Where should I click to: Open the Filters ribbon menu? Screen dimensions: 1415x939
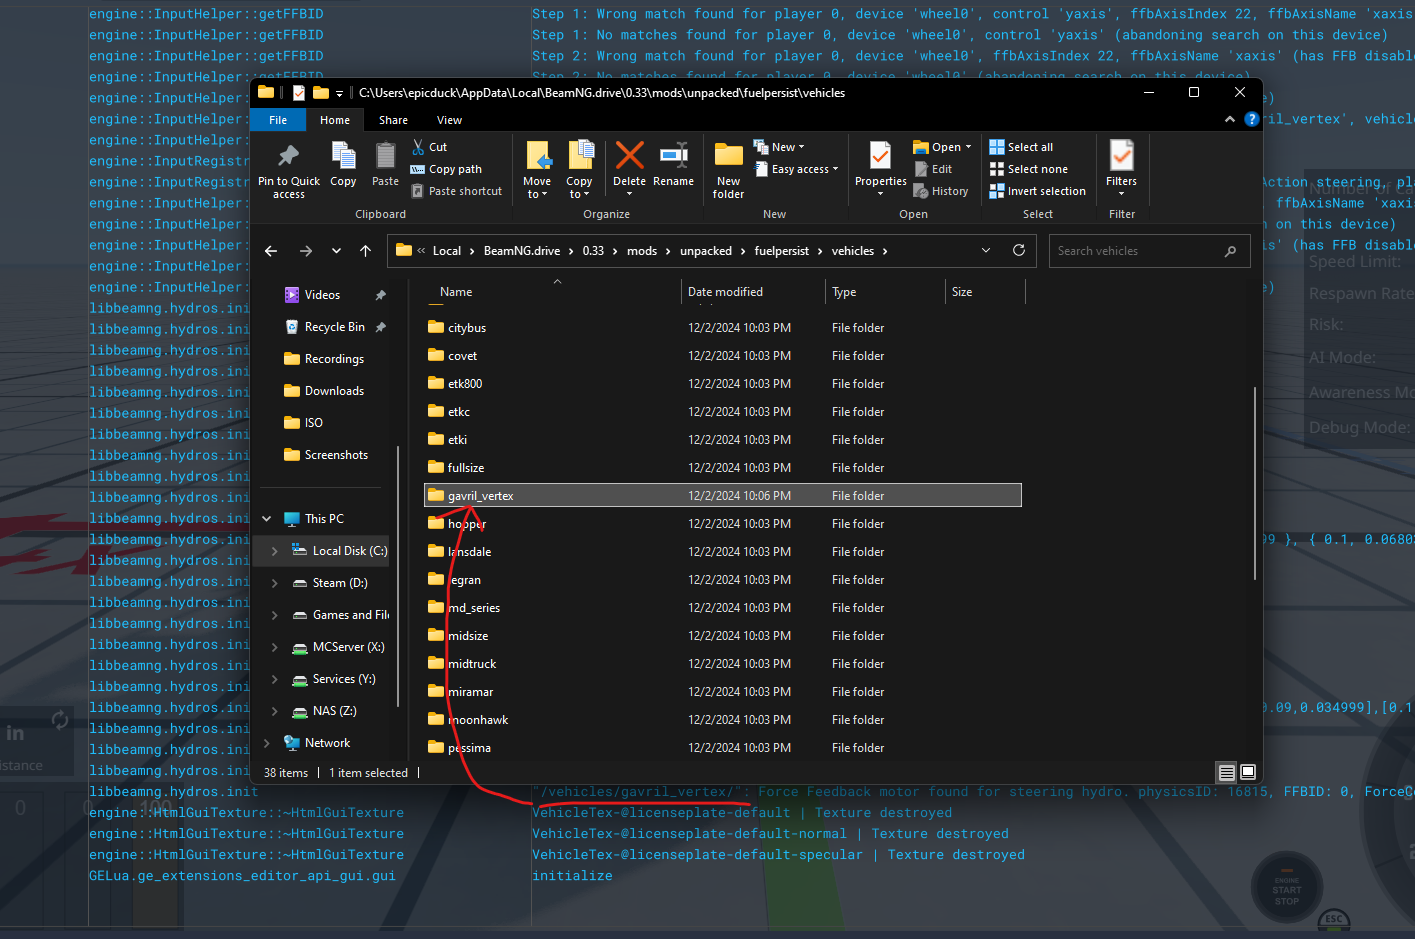(x=1121, y=168)
